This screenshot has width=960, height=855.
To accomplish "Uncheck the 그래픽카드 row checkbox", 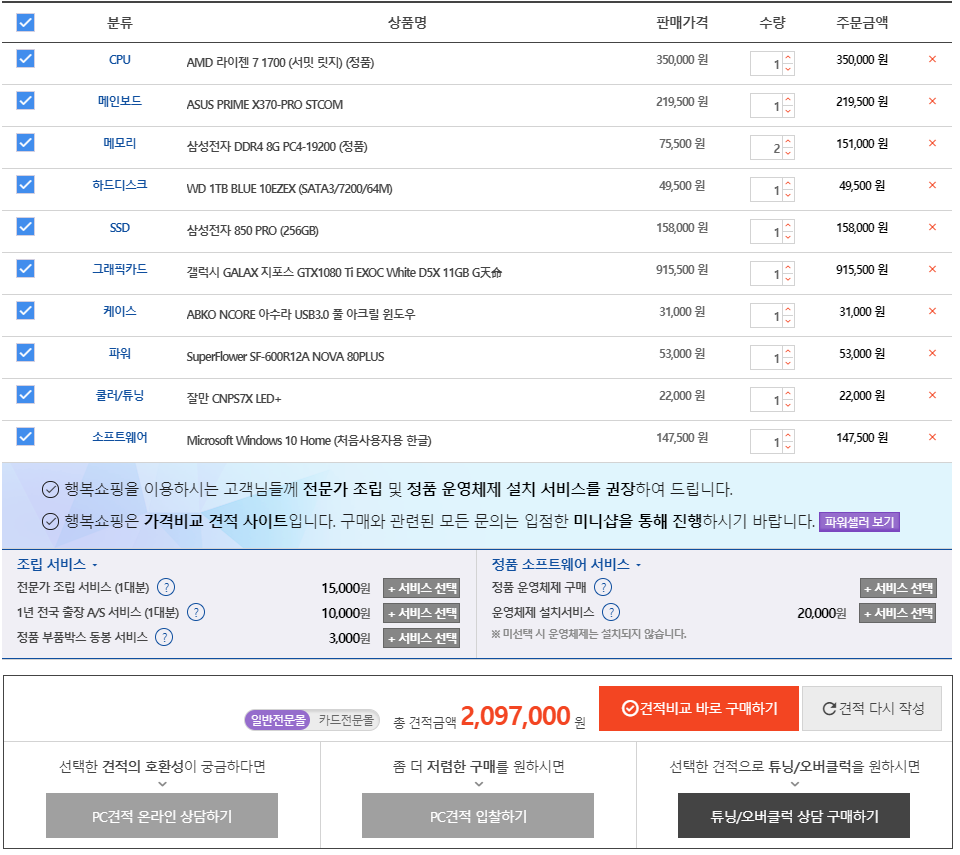I will [25, 270].
